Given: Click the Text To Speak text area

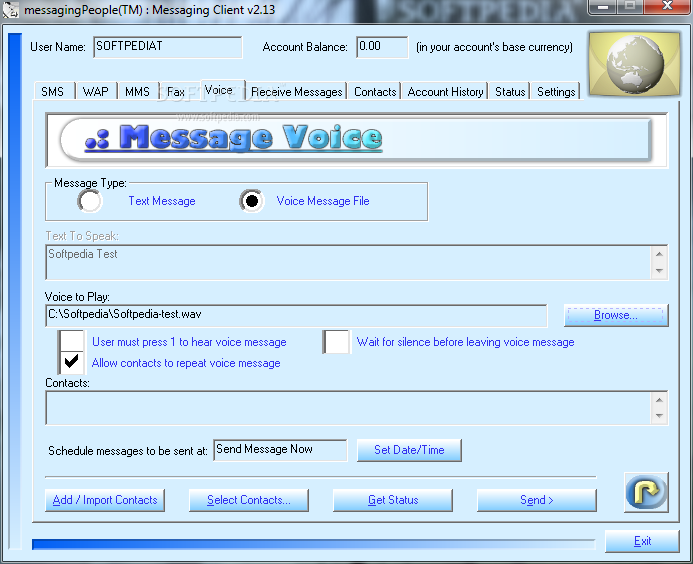Looking at the screenshot, I should coord(348,262).
